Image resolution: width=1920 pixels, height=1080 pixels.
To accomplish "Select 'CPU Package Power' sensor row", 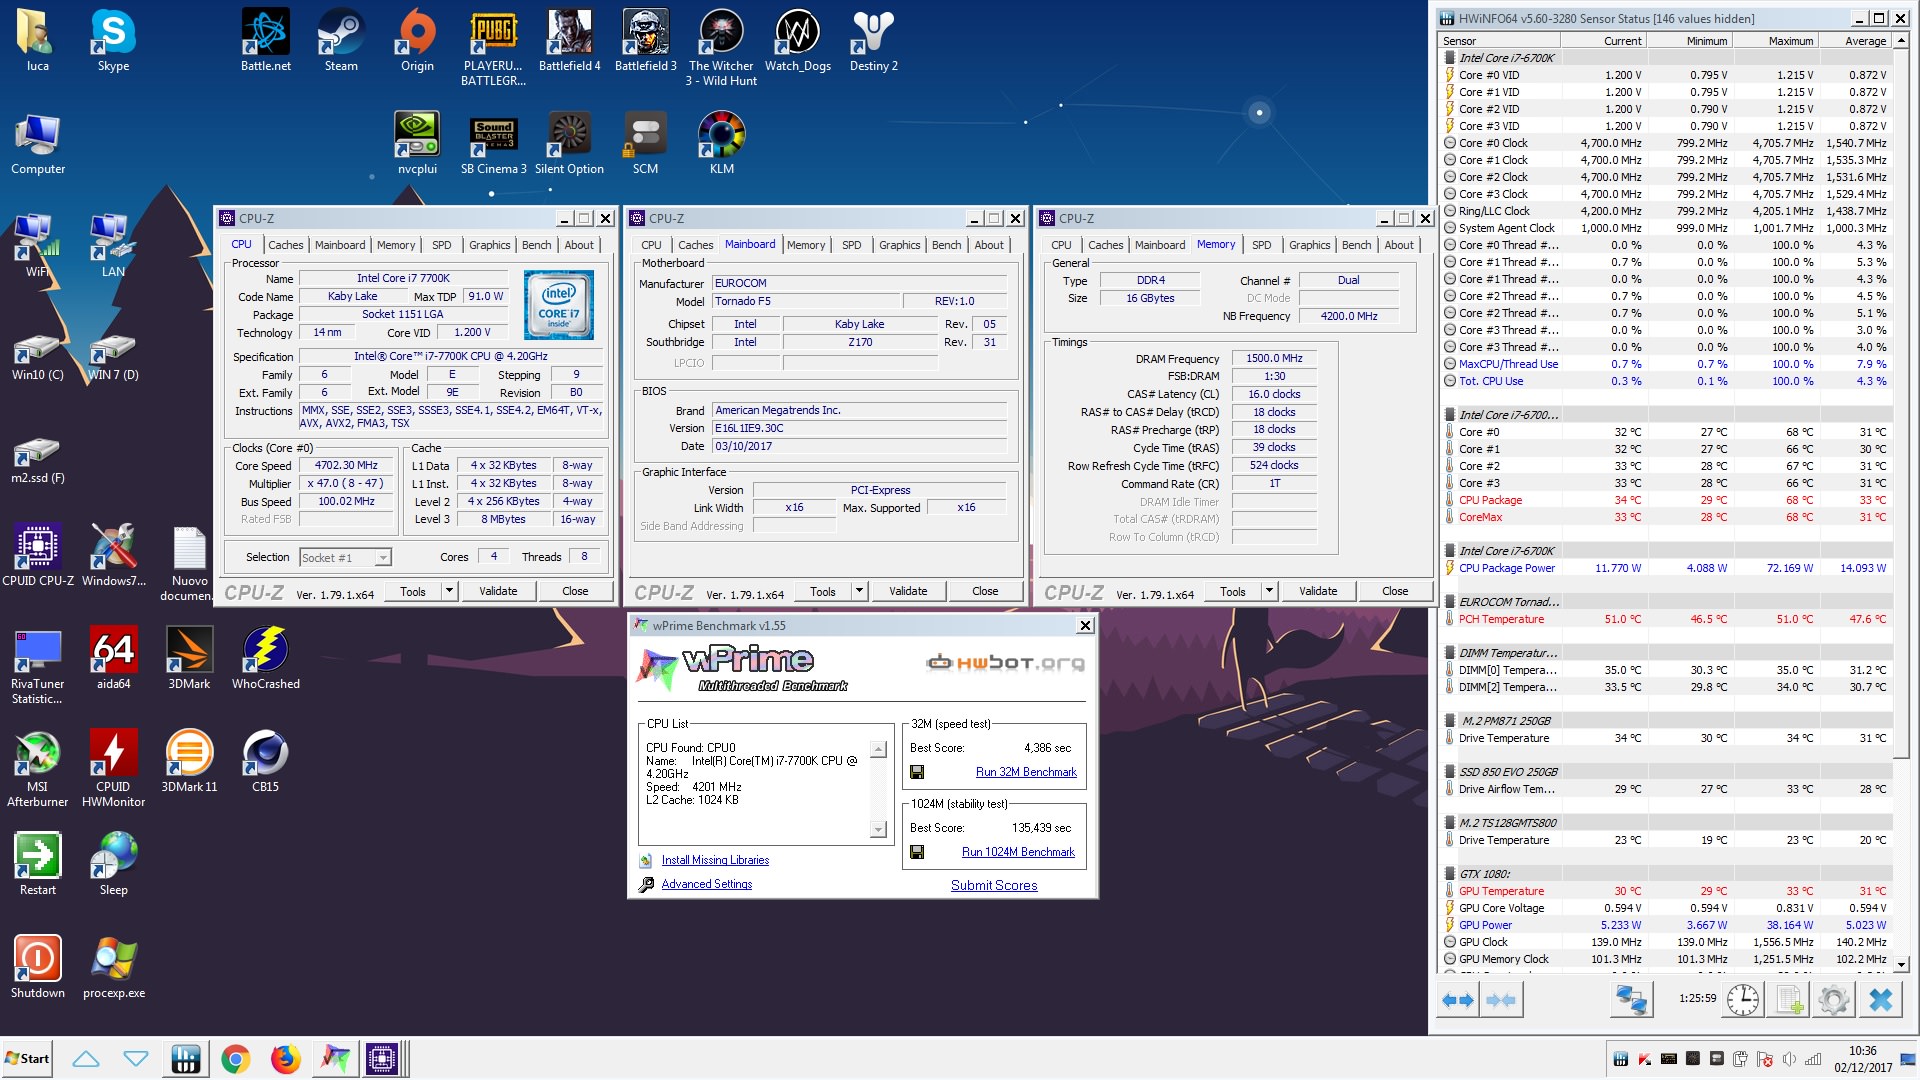I will [1666, 568].
